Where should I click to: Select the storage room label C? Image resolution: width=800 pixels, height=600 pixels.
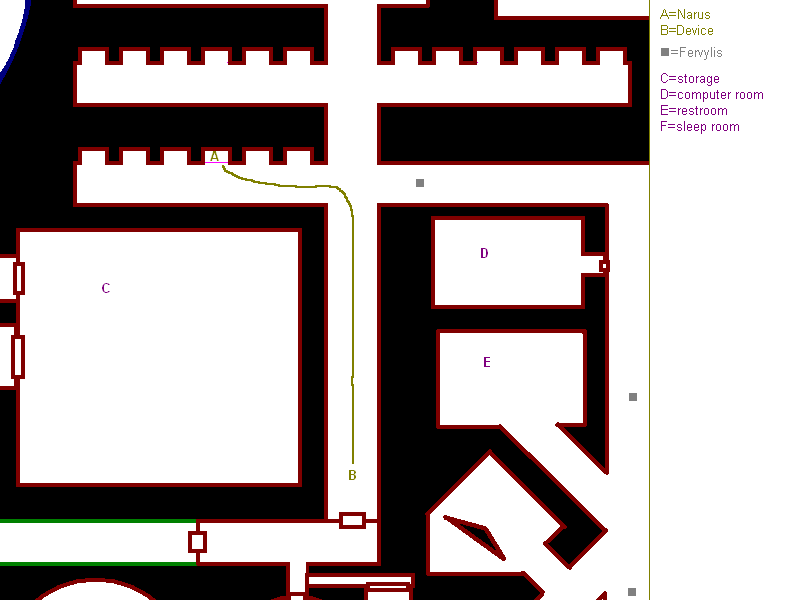tap(106, 289)
